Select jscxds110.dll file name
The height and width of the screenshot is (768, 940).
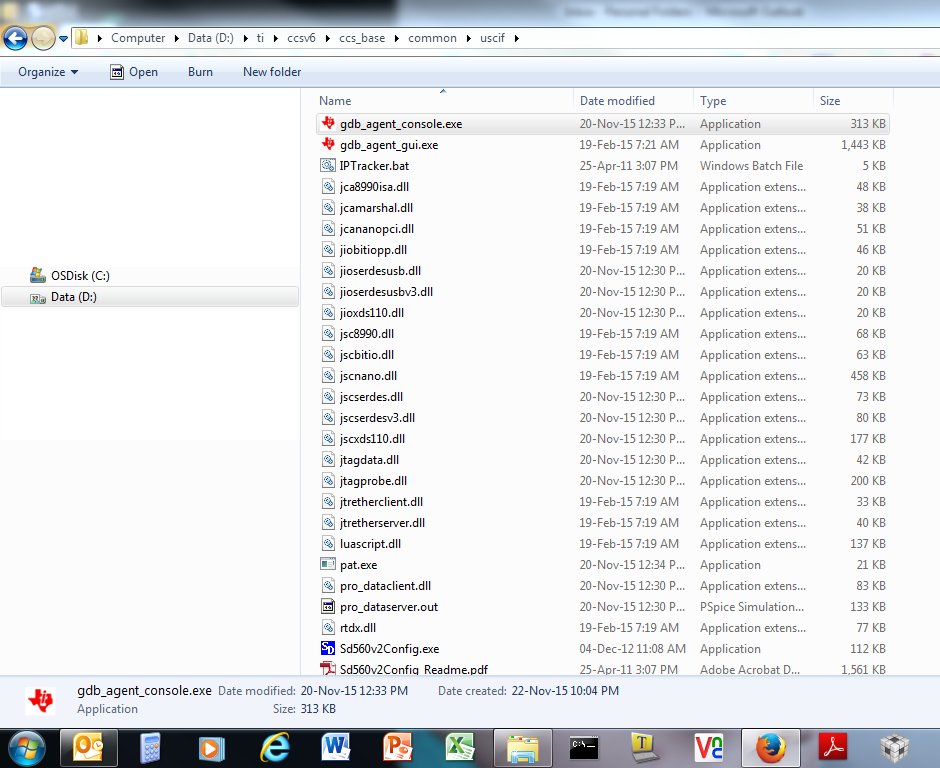[x=372, y=439]
